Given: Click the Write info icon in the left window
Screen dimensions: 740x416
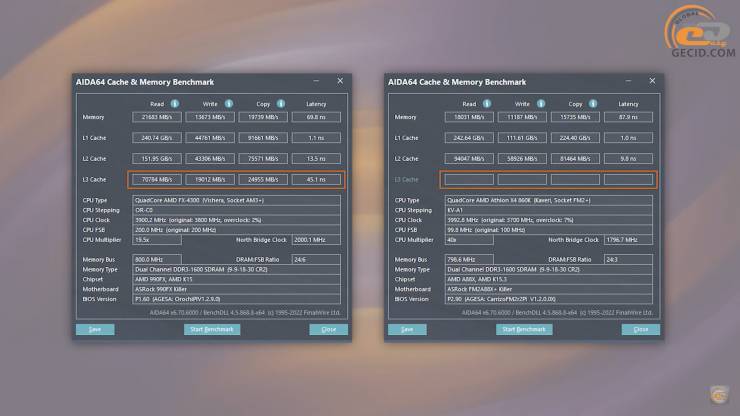Looking at the screenshot, I should (x=229, y=103).
